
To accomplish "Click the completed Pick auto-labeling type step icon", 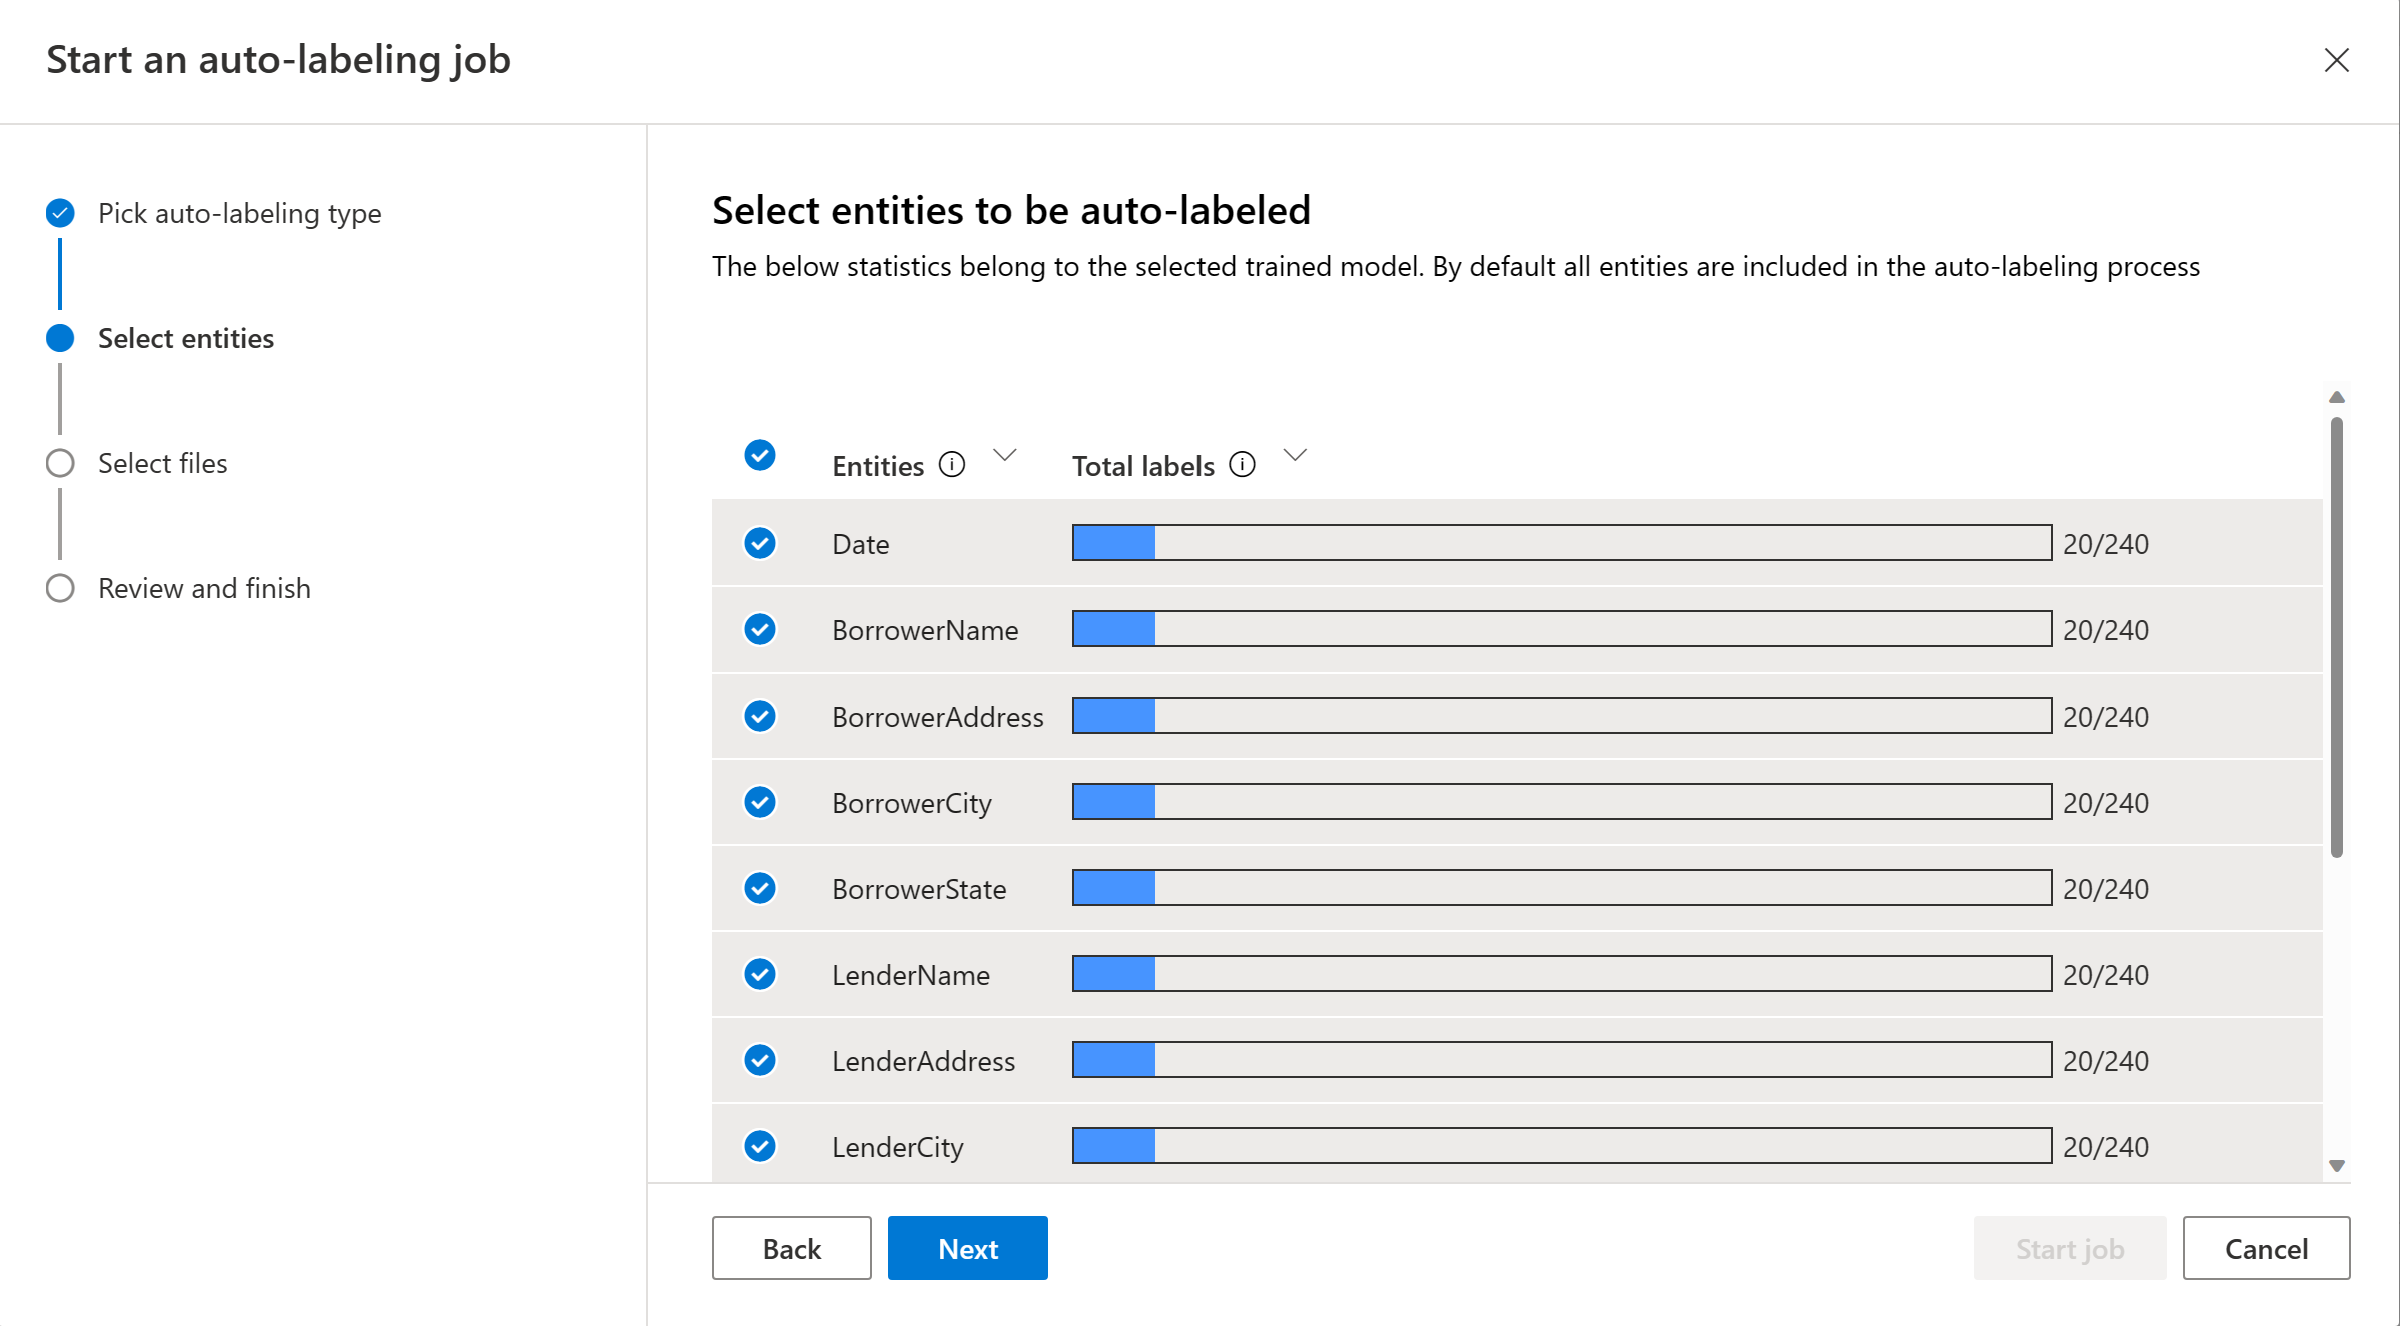I will pyautogui.click(x=60, y=213).
